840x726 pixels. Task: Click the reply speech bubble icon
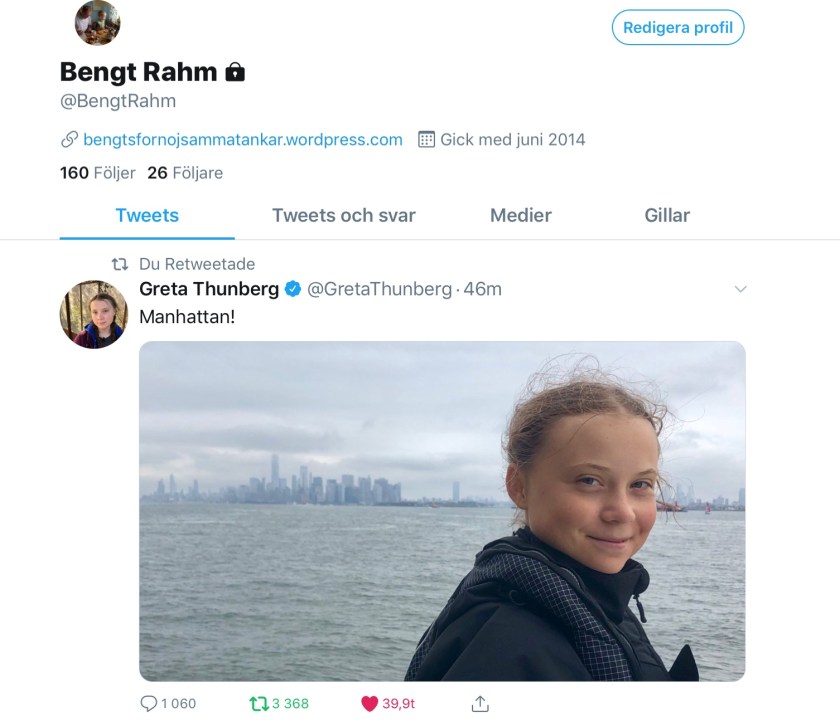pyautogui.click(x=149, y=703)
